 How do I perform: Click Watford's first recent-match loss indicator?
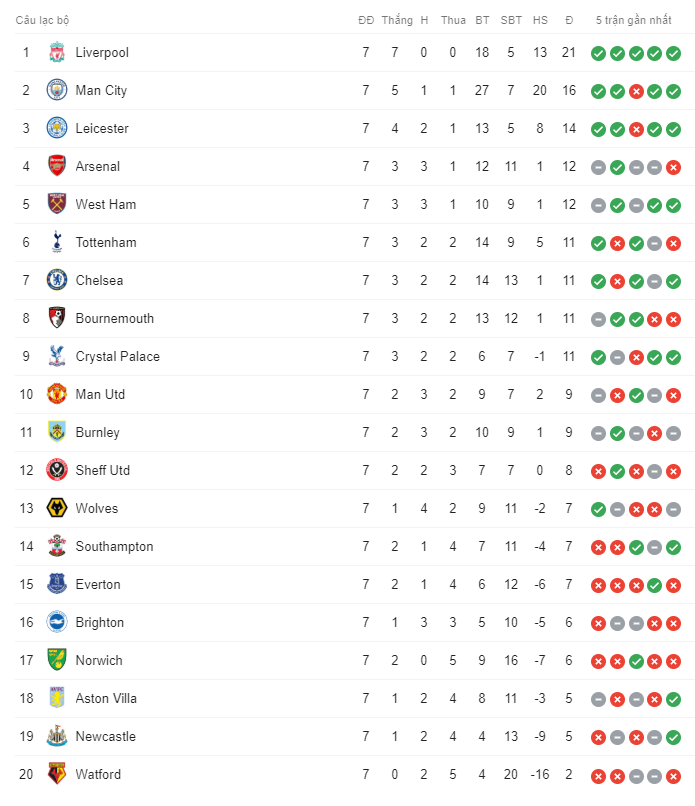[x=598, y=775]
